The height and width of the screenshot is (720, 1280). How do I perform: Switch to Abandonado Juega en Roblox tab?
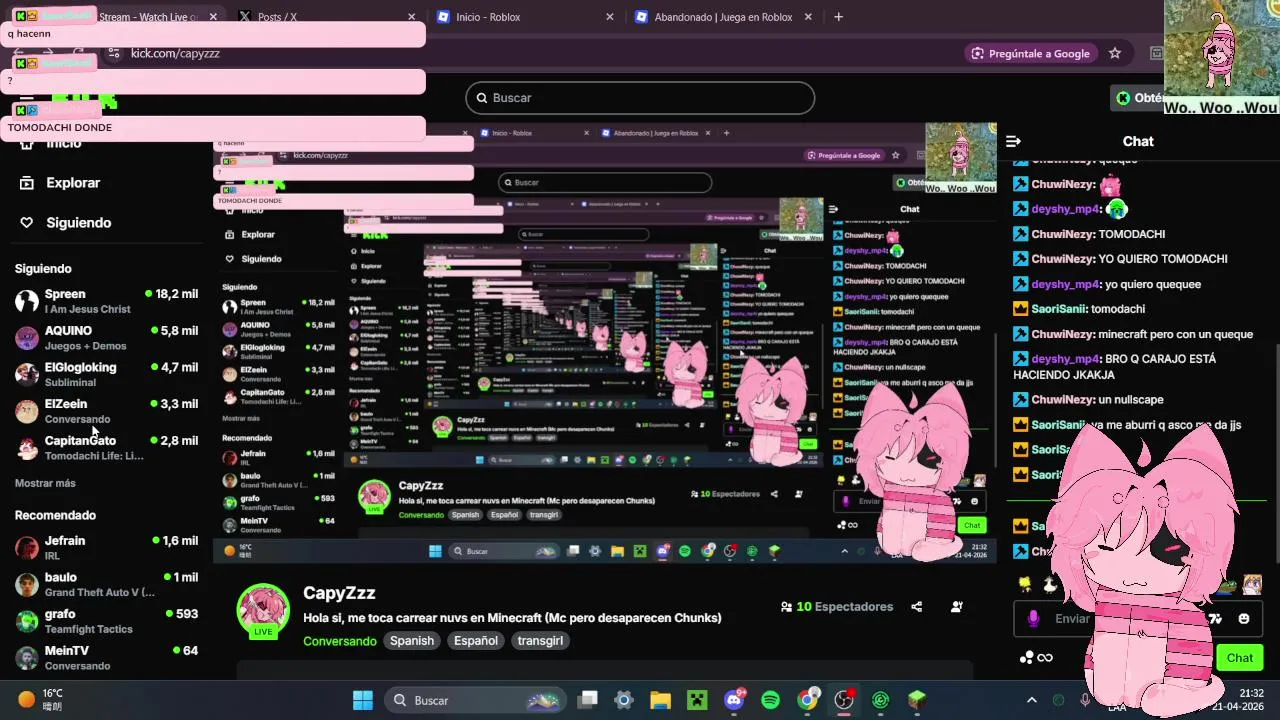723,17
